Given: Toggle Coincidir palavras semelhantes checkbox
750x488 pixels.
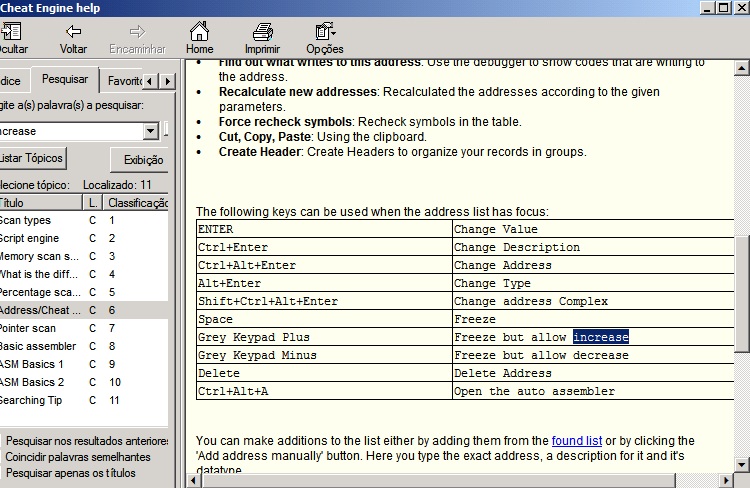Looking at the screenshot, I should (75, 457).
